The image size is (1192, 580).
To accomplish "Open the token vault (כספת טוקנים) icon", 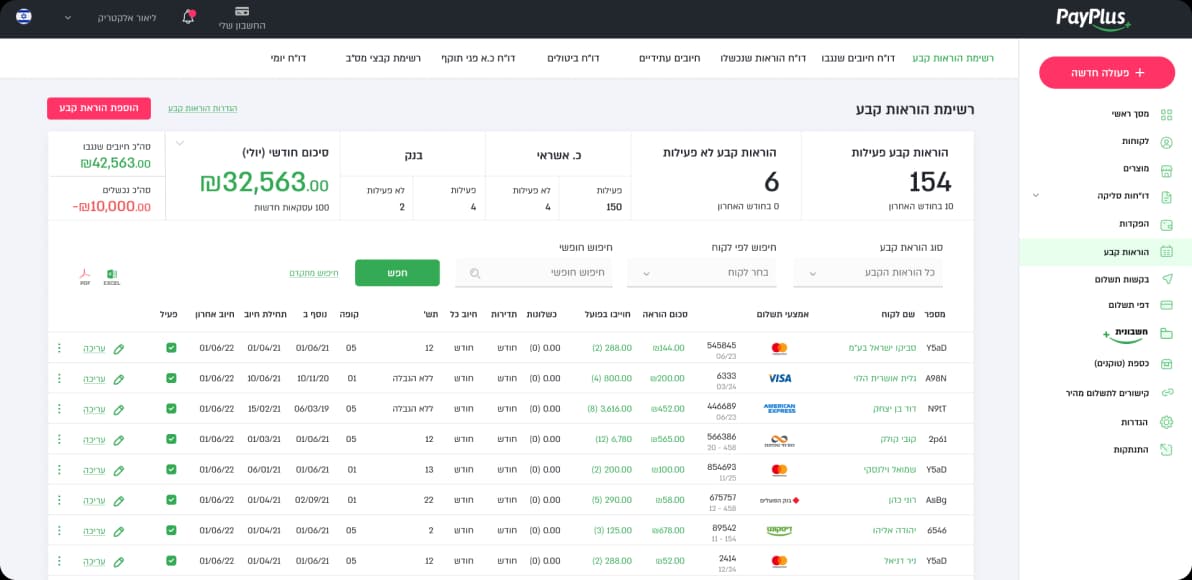I will click(1166, 364).
